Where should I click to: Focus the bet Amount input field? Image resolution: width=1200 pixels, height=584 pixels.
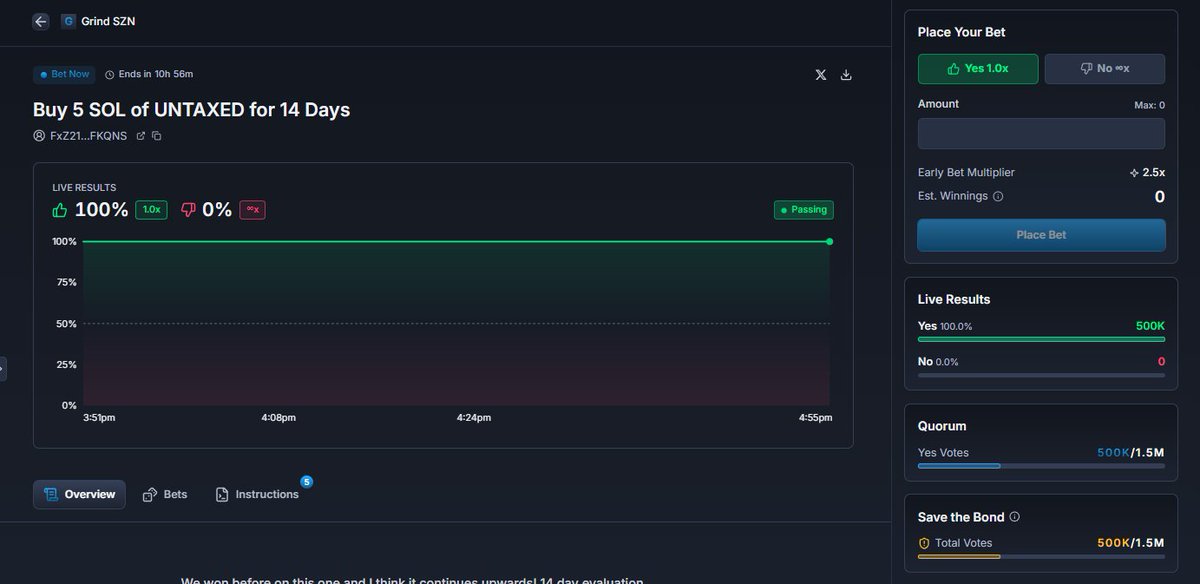point(1041,134)
